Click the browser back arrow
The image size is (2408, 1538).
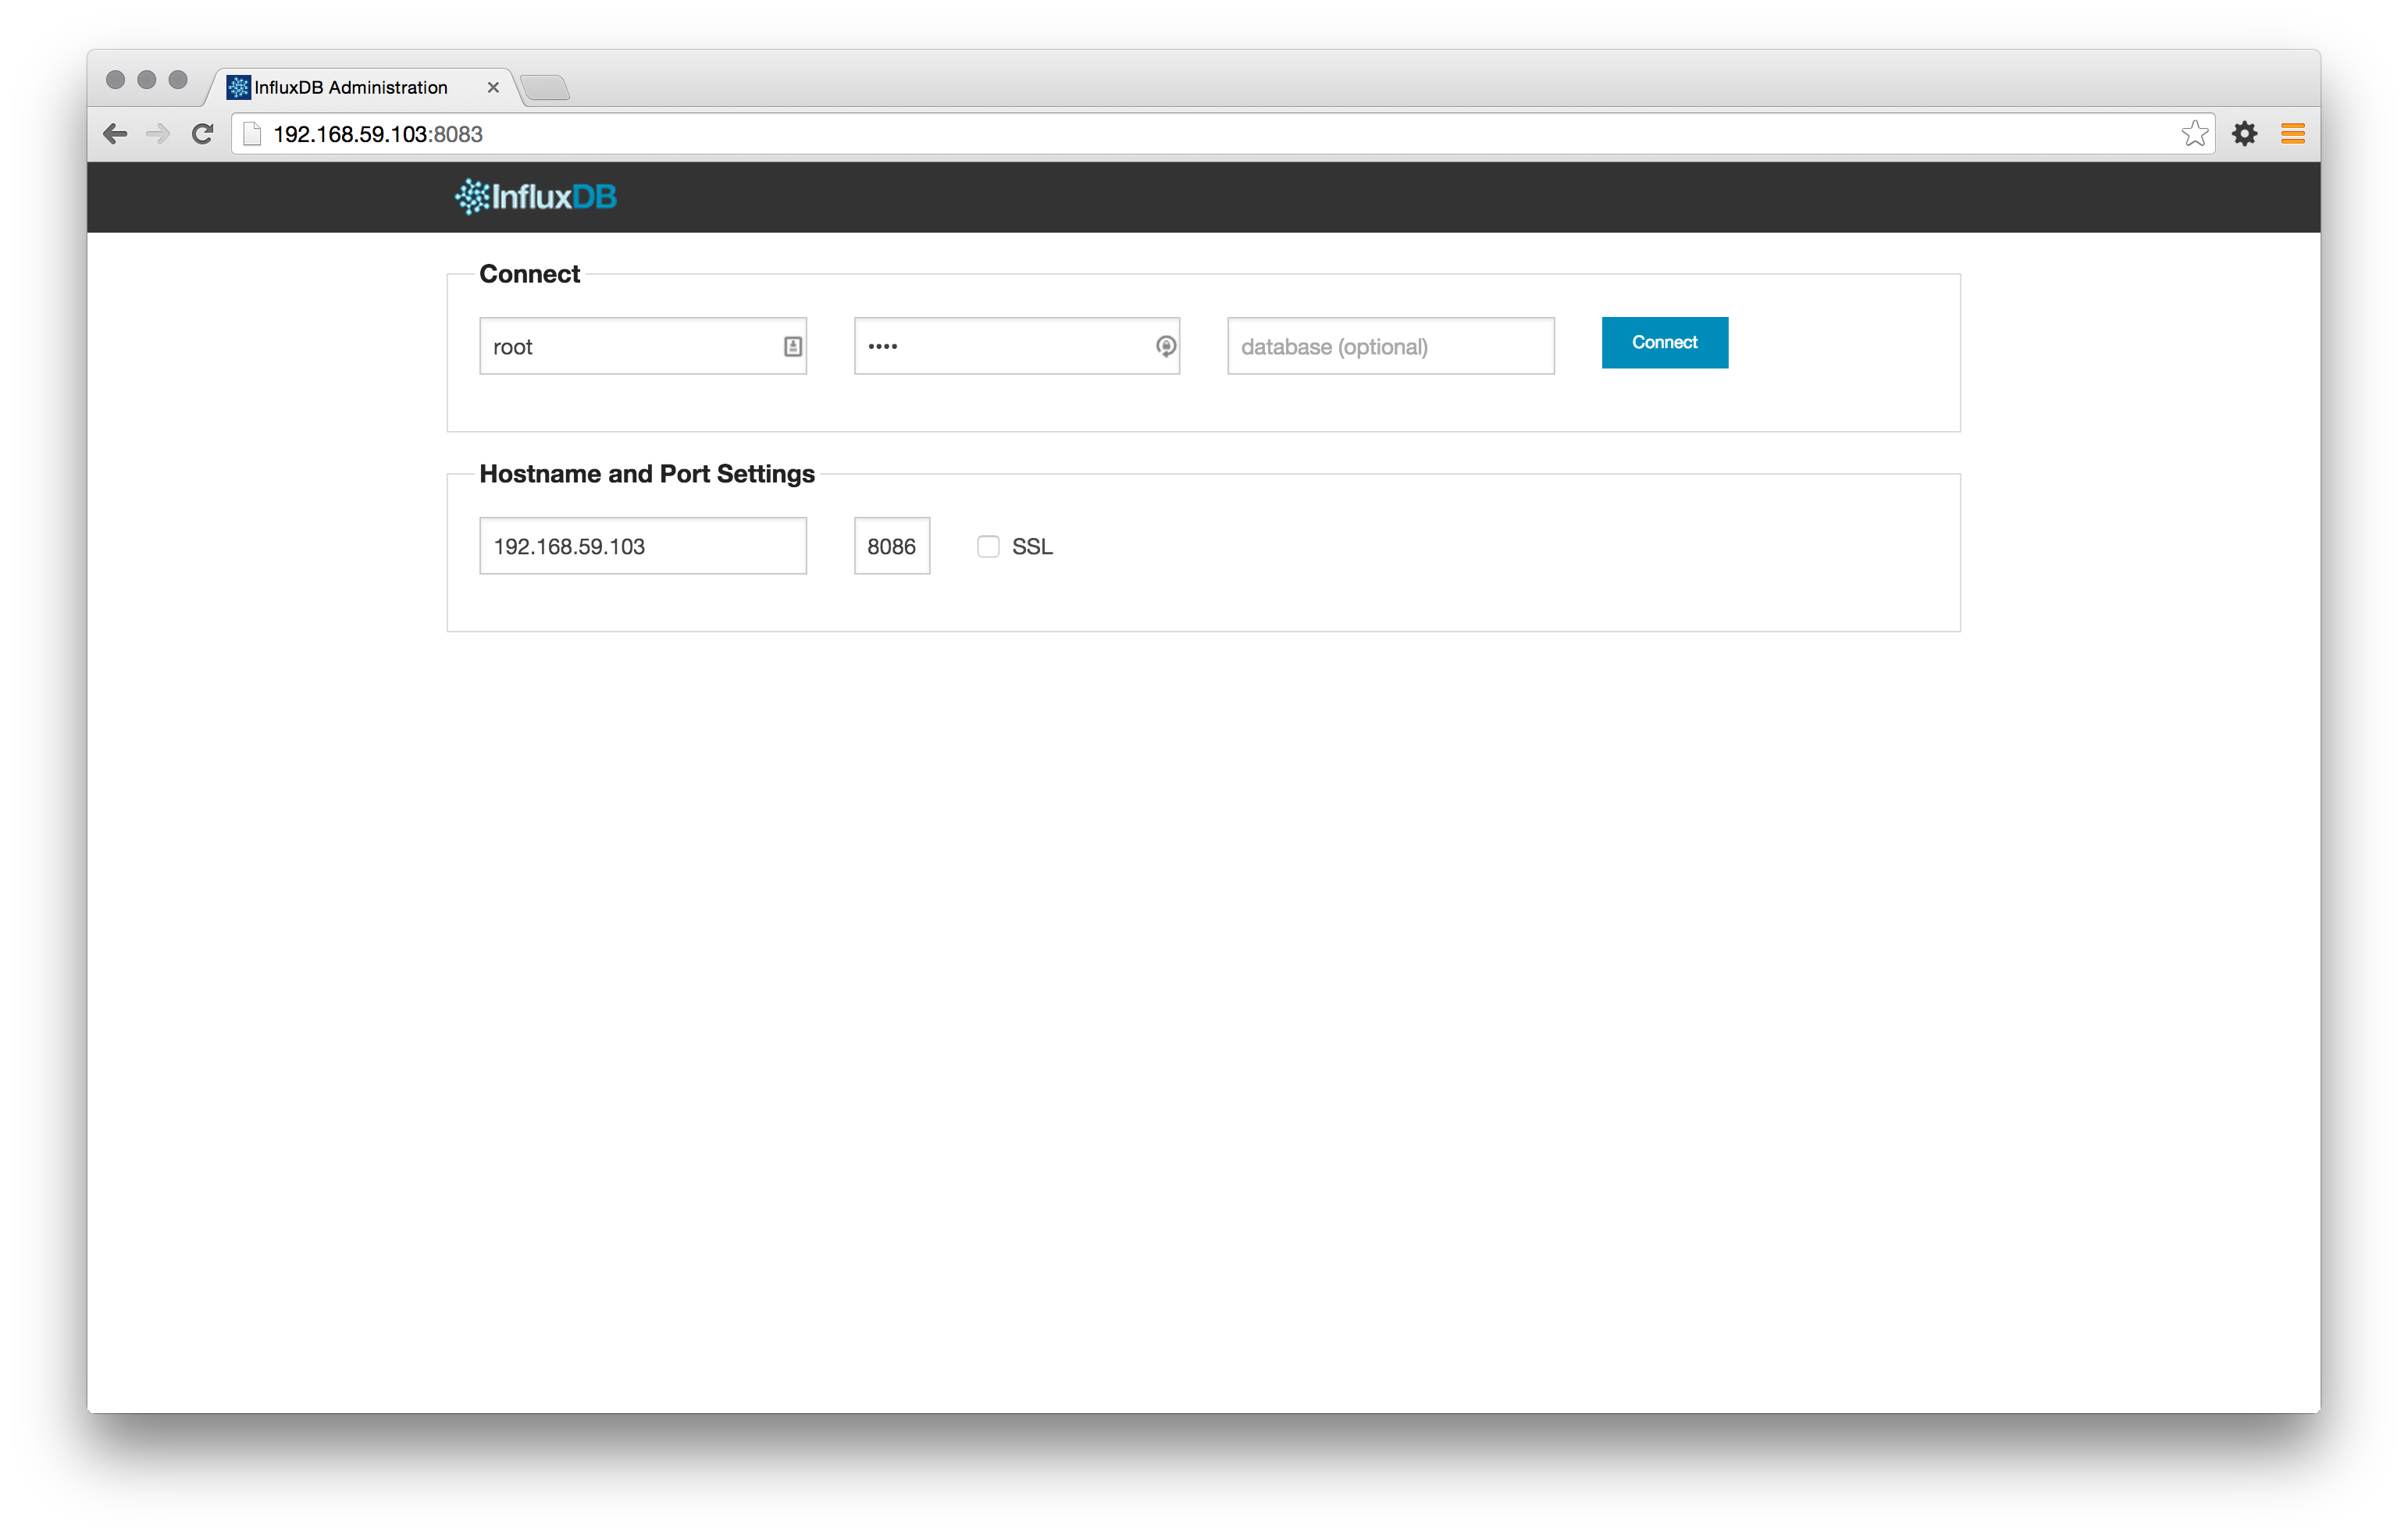point(115,134)
